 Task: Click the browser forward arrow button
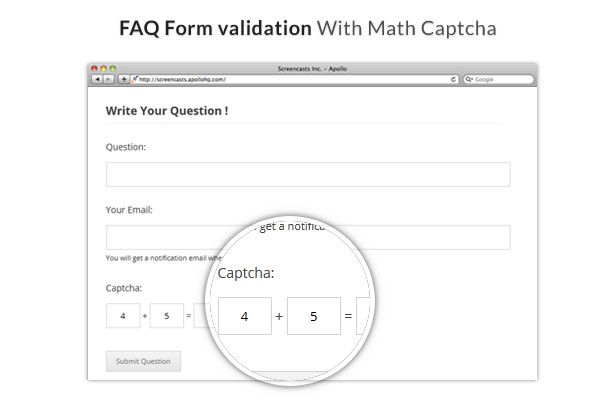(x=108, y=79)
